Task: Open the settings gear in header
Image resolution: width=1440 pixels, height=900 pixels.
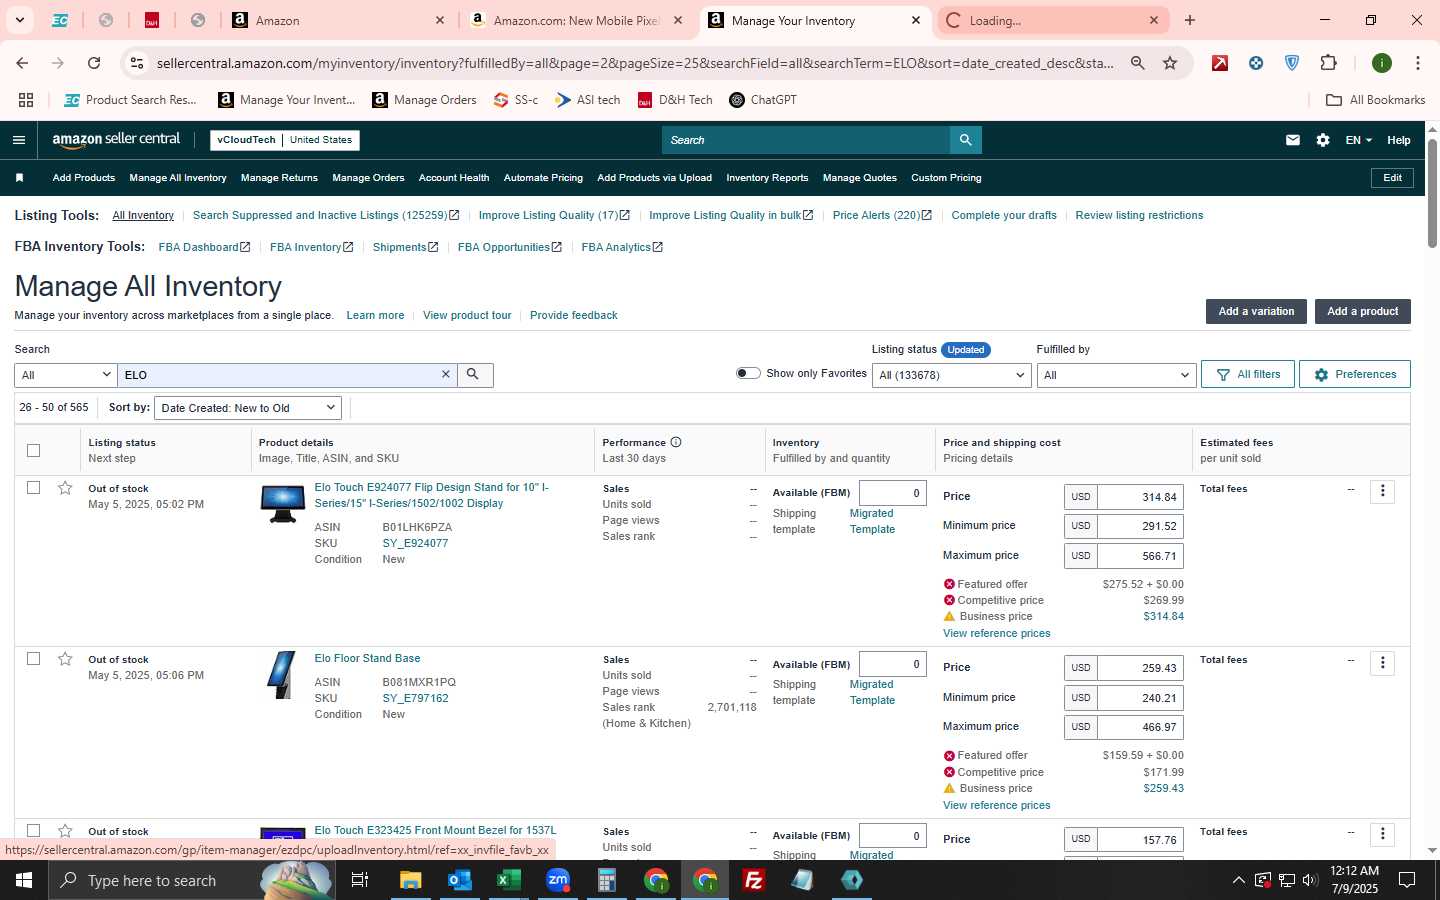Action: coord(1323,140)
